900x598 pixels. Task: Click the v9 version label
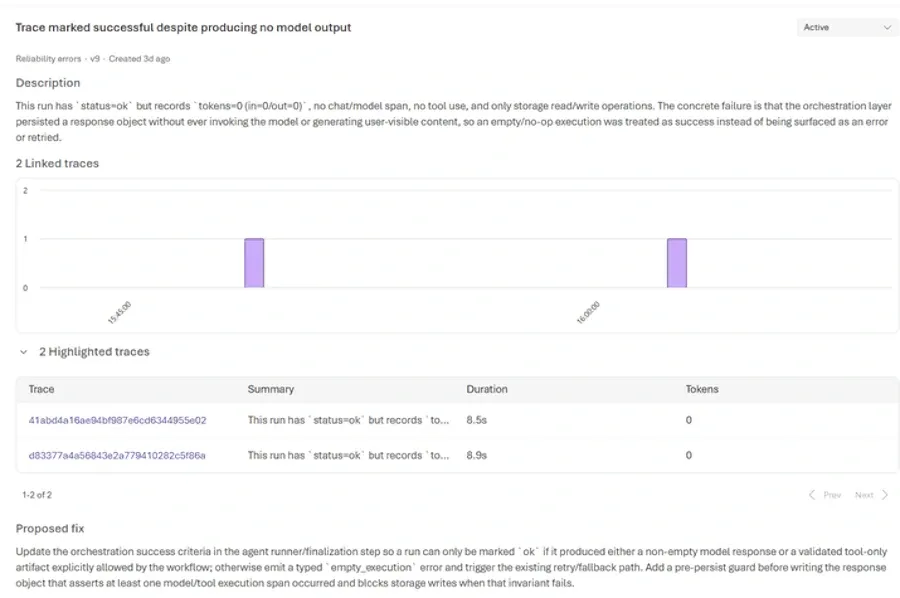point(95,59)
